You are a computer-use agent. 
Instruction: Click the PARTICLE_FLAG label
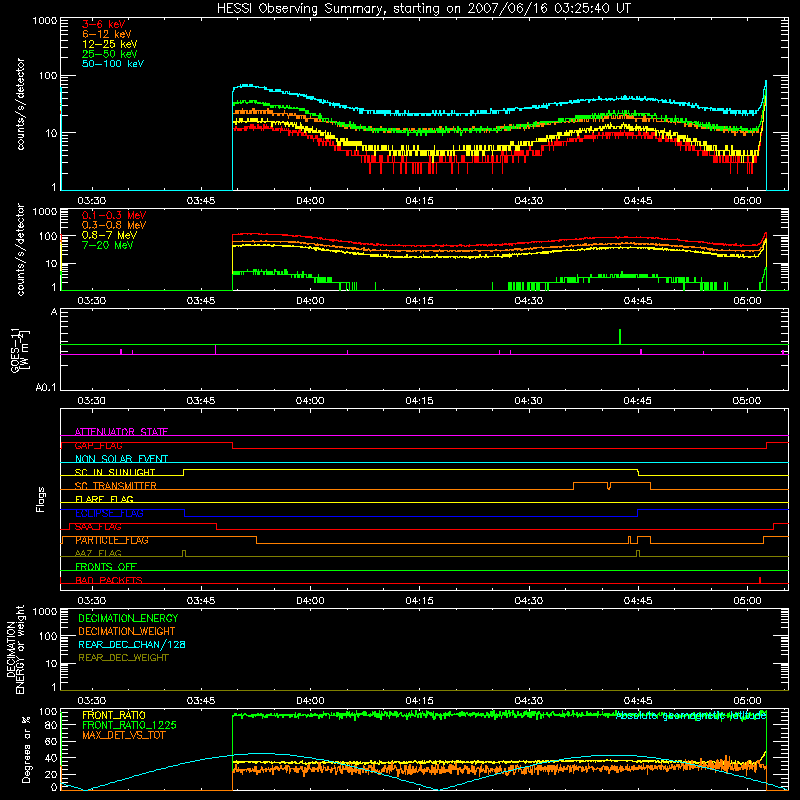pyautogui.click(x=112, y=540)
